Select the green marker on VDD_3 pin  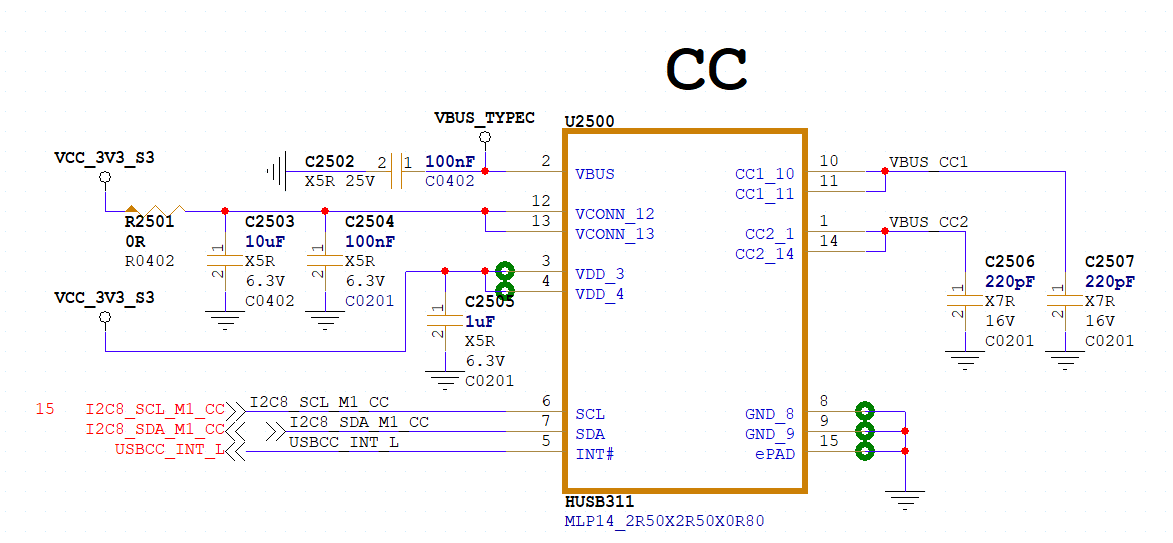[505, 271]
